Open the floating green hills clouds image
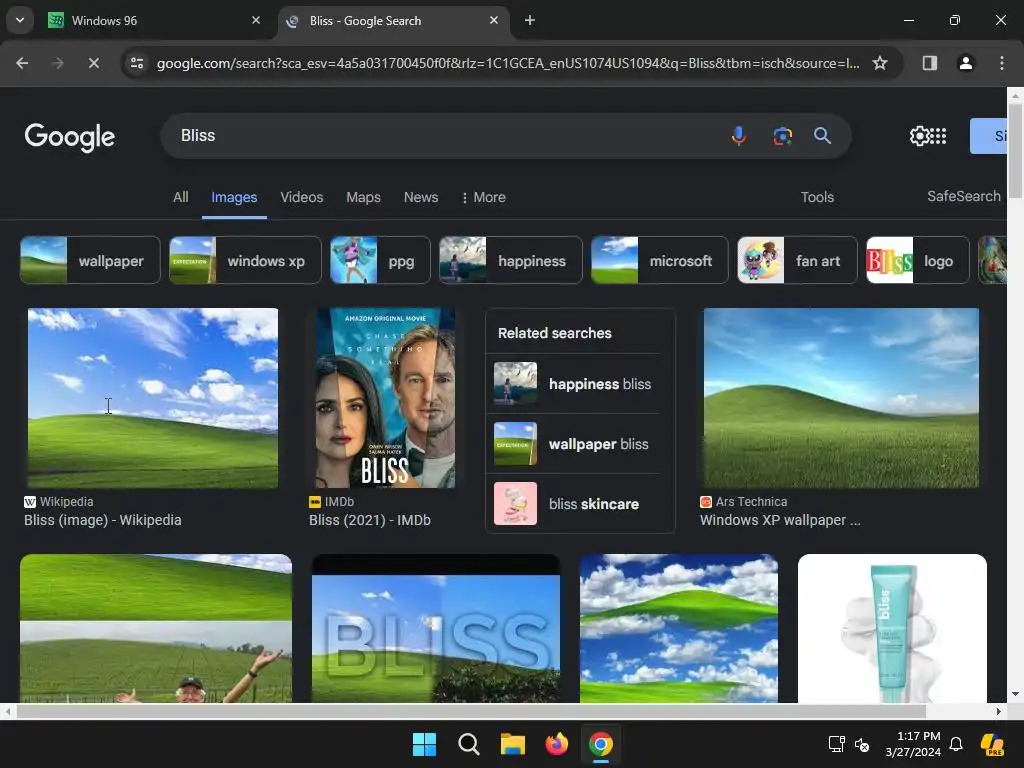The image size is (1024, 768). pyautogui.click(x=679, y=628)
